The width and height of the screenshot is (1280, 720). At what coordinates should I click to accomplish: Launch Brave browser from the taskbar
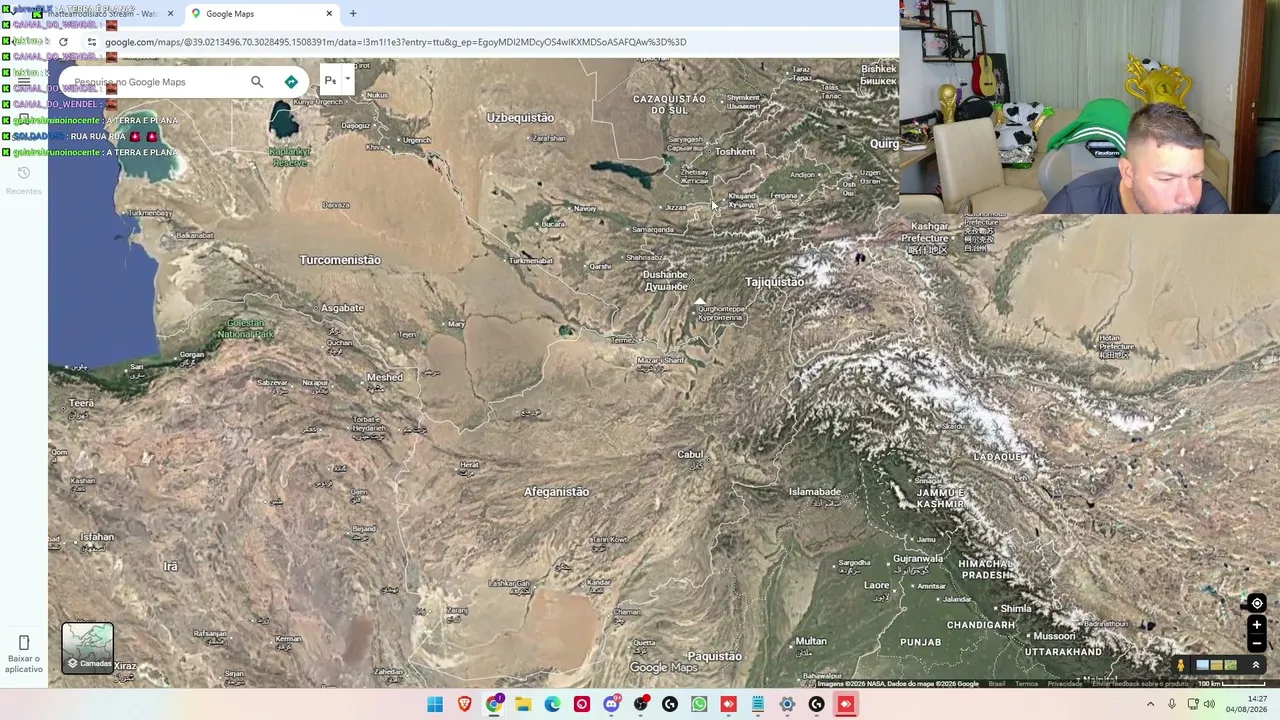(464, 704)
